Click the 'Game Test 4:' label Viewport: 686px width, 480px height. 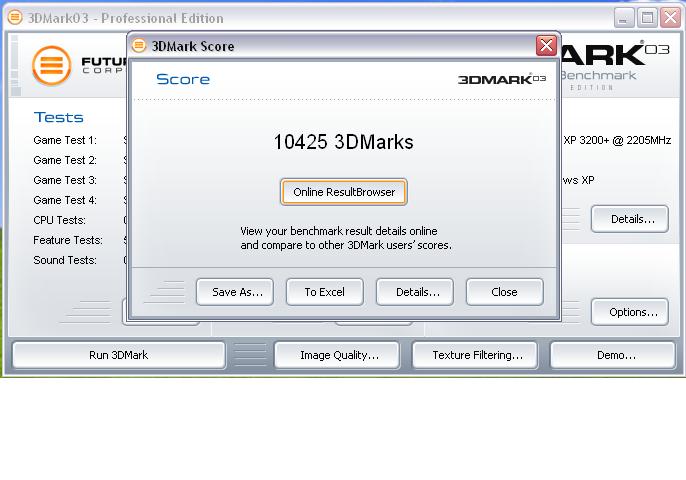(x=65, y=200)
